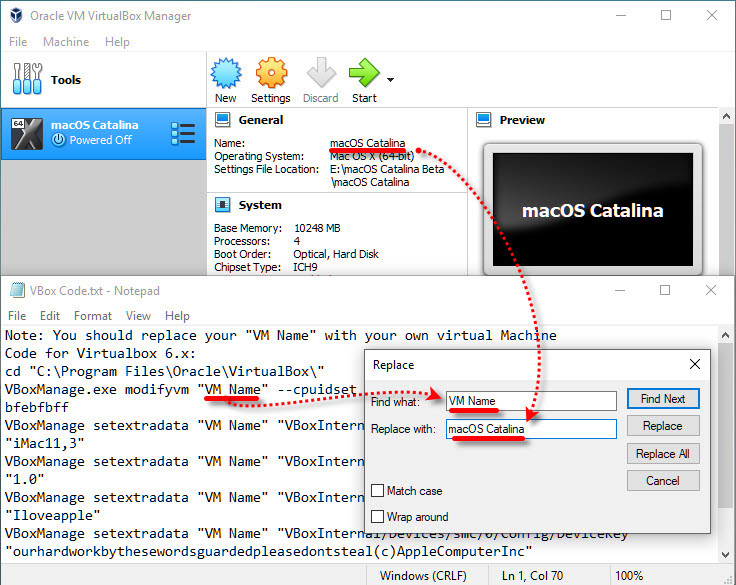
Task: Open Notepad File menu
Action: coord(17,316)
